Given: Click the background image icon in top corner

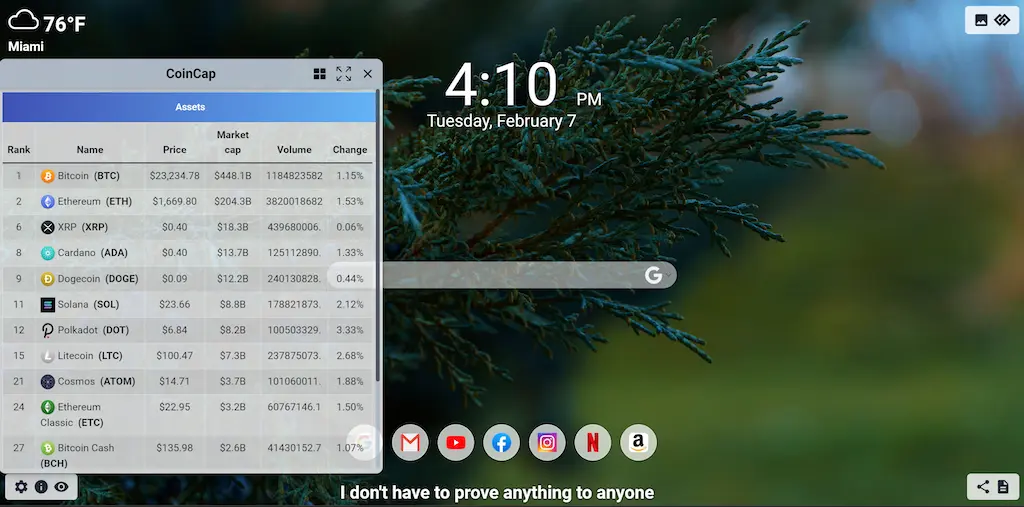Looking at the screenshot, I should point(981,20).
